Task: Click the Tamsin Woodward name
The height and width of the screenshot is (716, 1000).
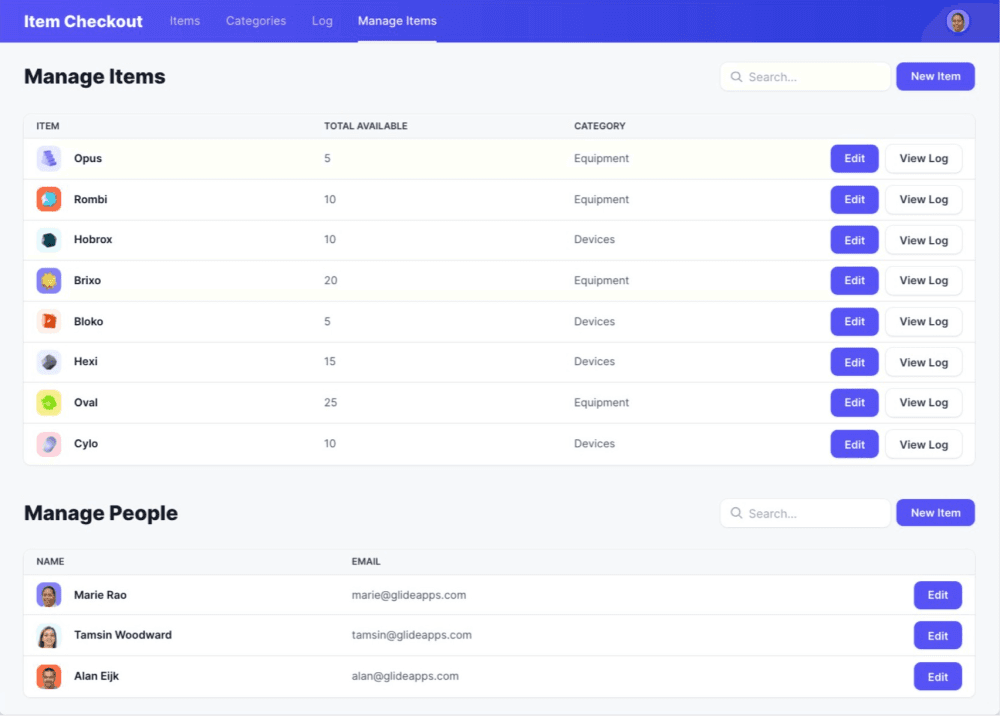Action: (x=123, y=635)
